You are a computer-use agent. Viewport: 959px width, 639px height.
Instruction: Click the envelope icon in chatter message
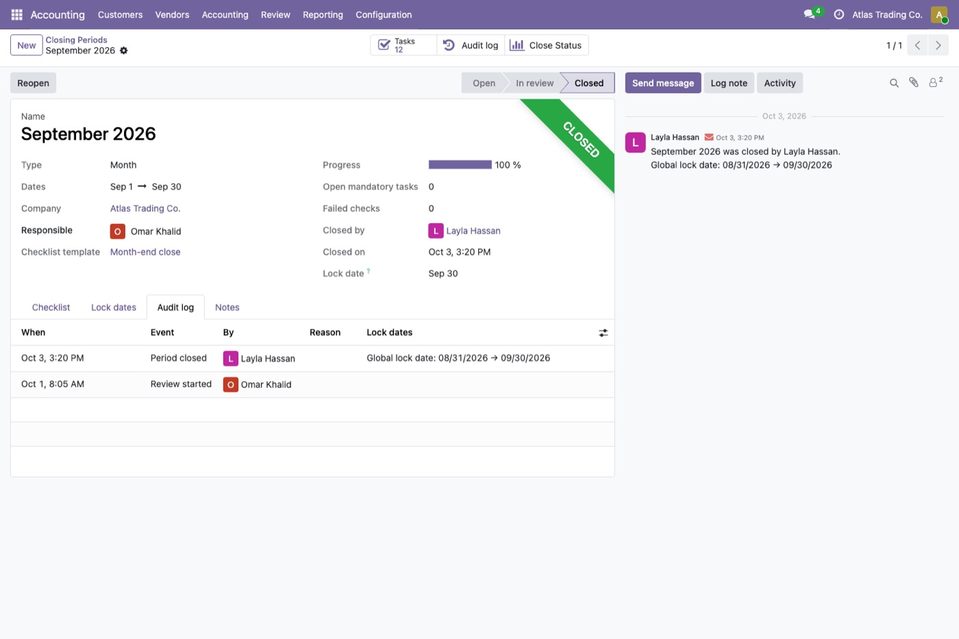[x=709, y=137]
